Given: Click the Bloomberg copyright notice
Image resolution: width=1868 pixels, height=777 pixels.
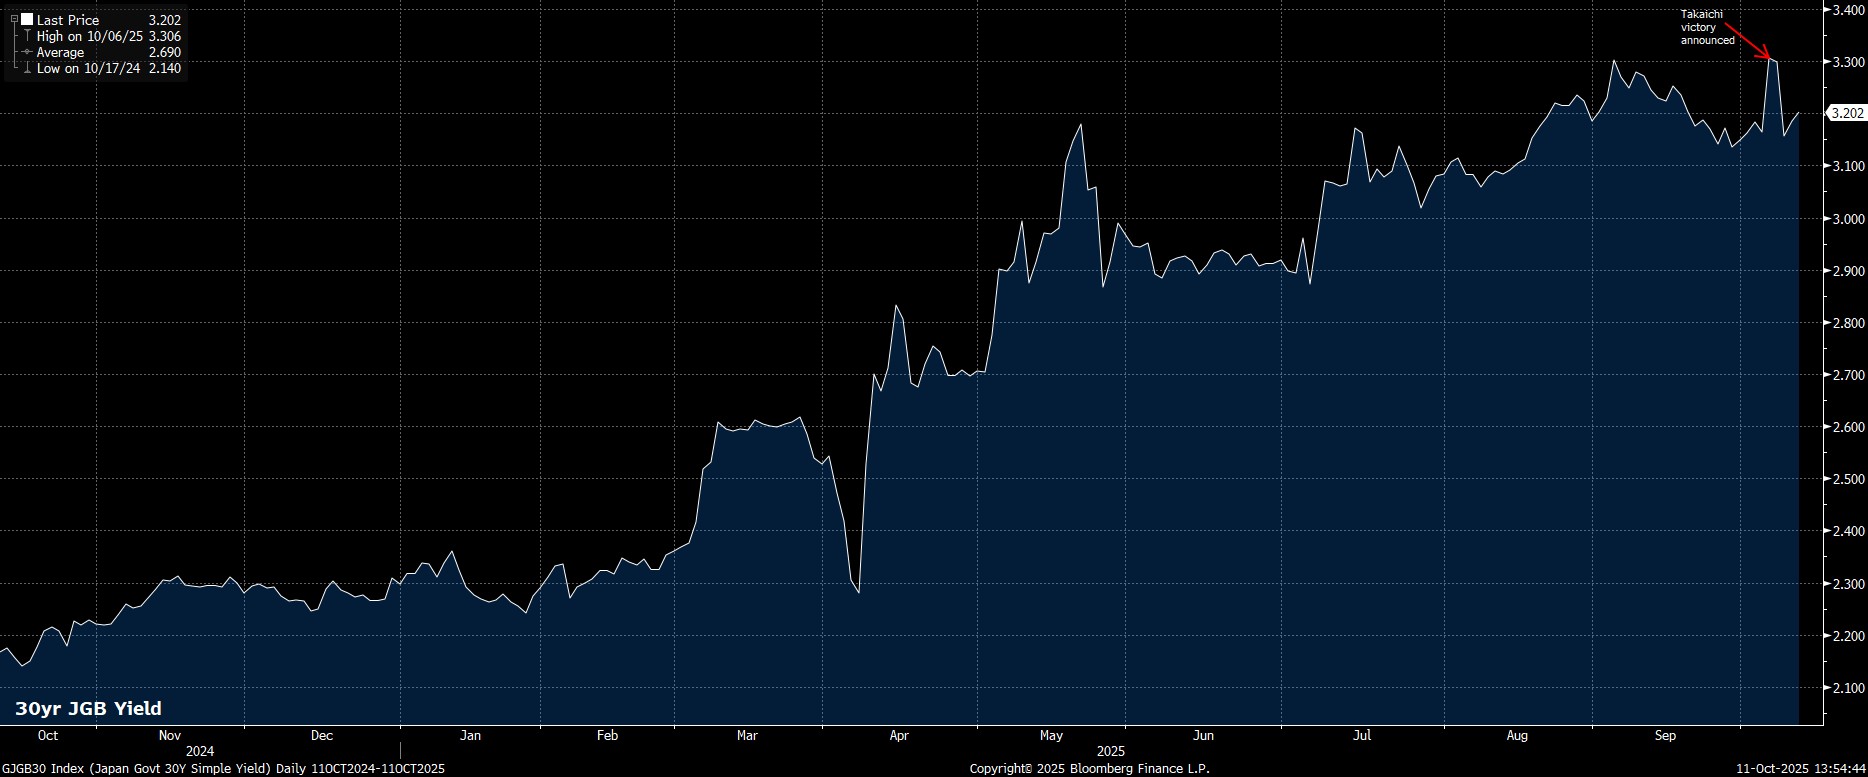Looking at the screenshot, I should 1089,768.
